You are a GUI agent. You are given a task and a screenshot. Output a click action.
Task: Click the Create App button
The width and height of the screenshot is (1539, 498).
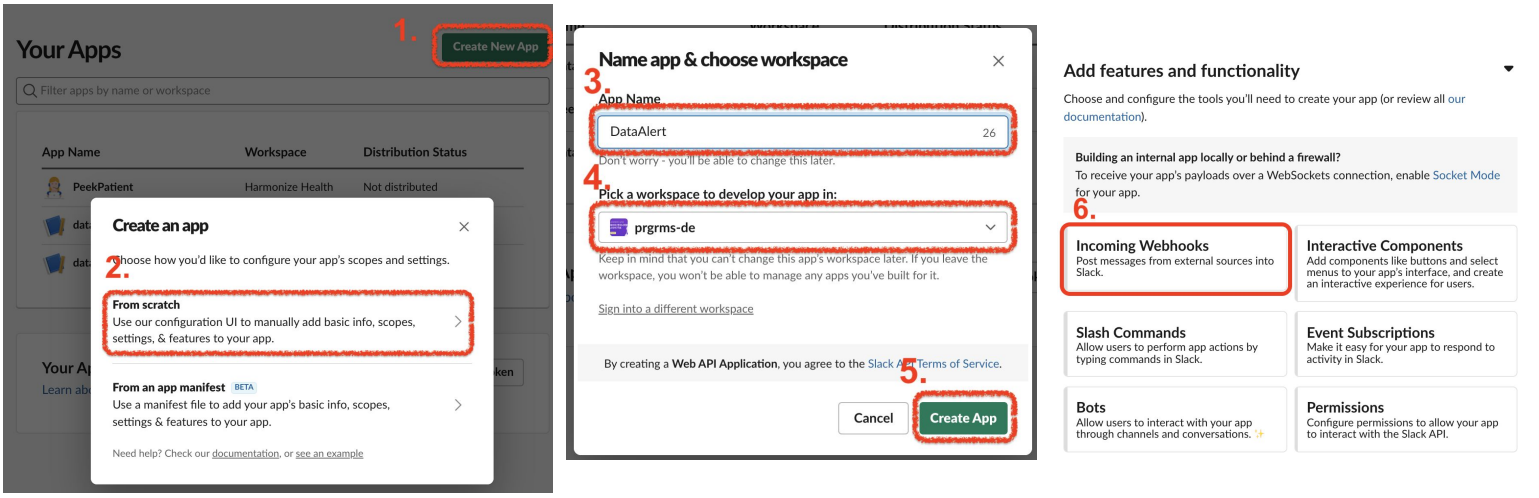pyautogui.click(x=963, y=418)
